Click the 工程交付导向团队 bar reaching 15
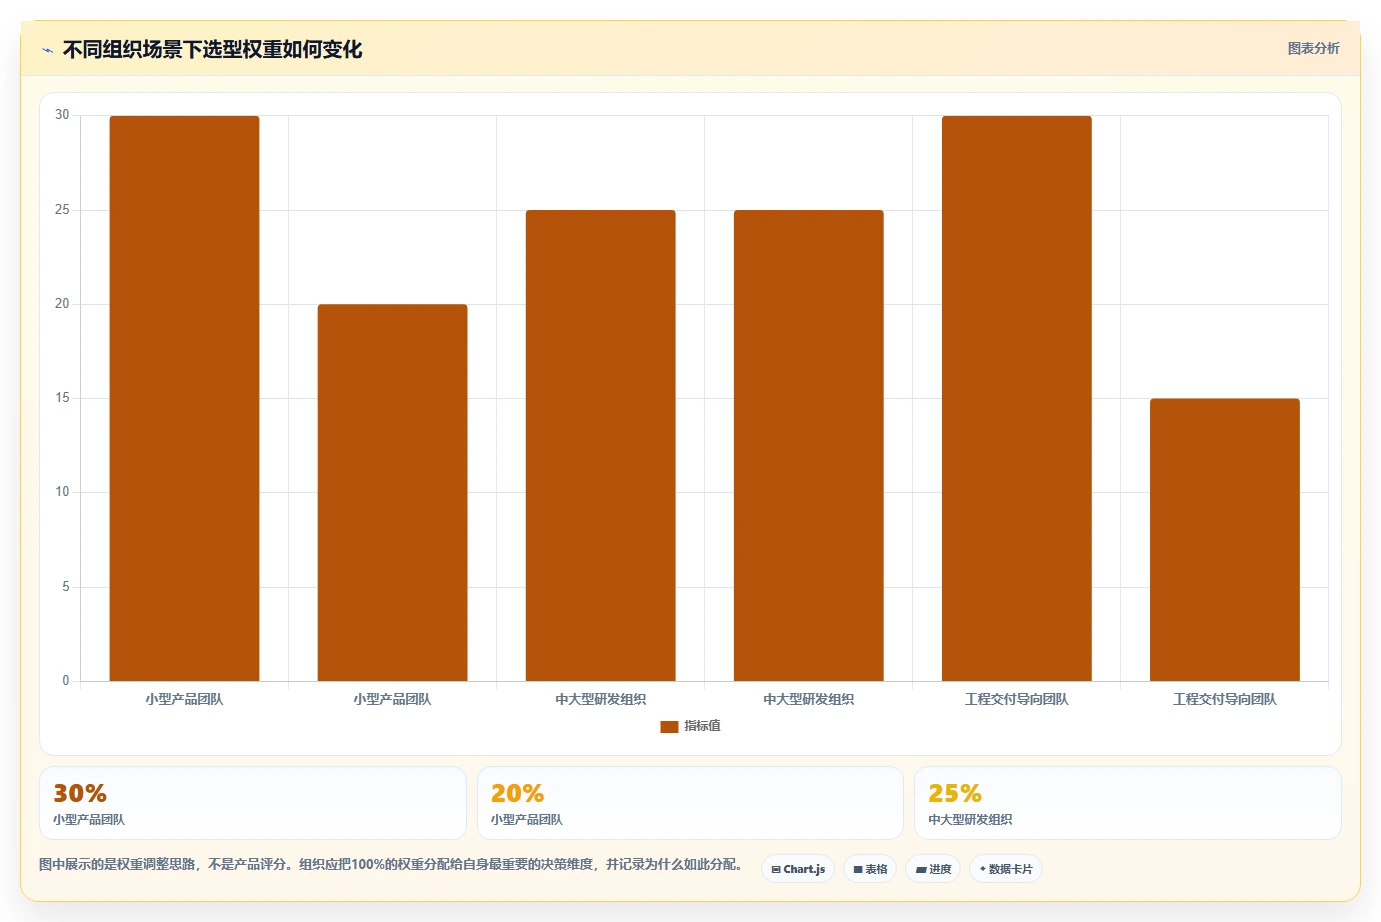 [1224, 540]
